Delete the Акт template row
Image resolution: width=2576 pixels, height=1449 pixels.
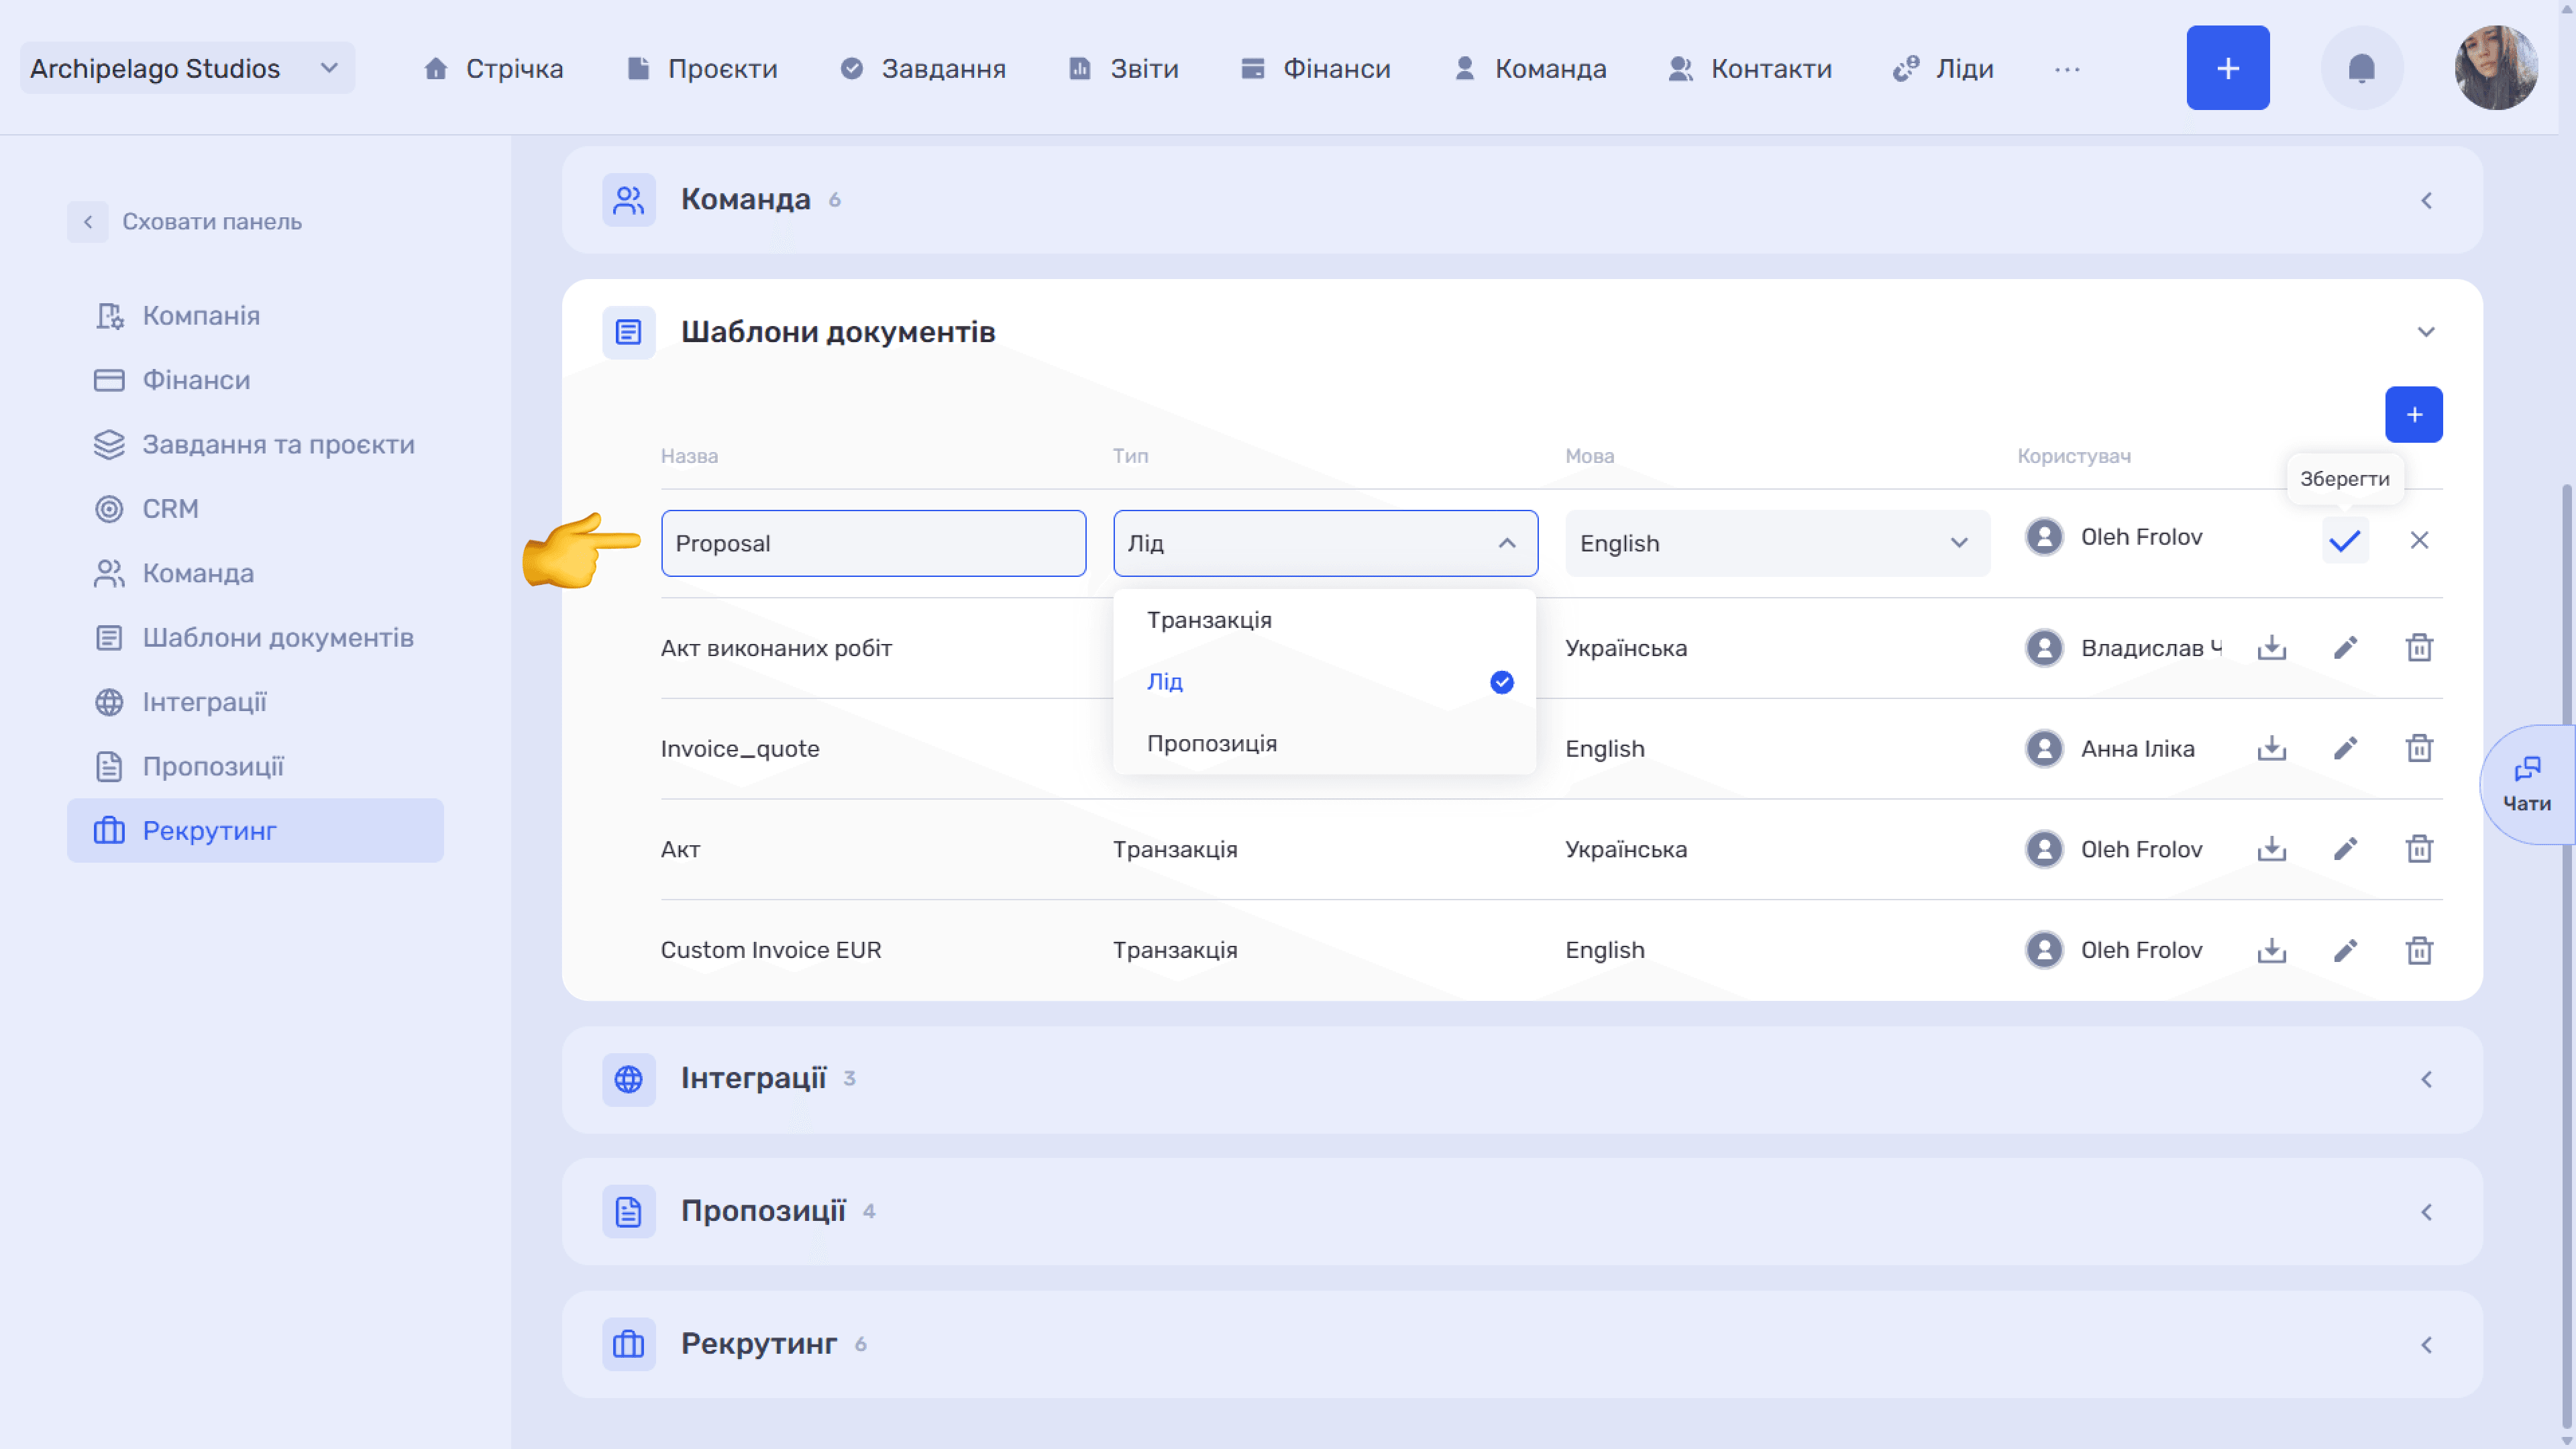click(2419, 849)
